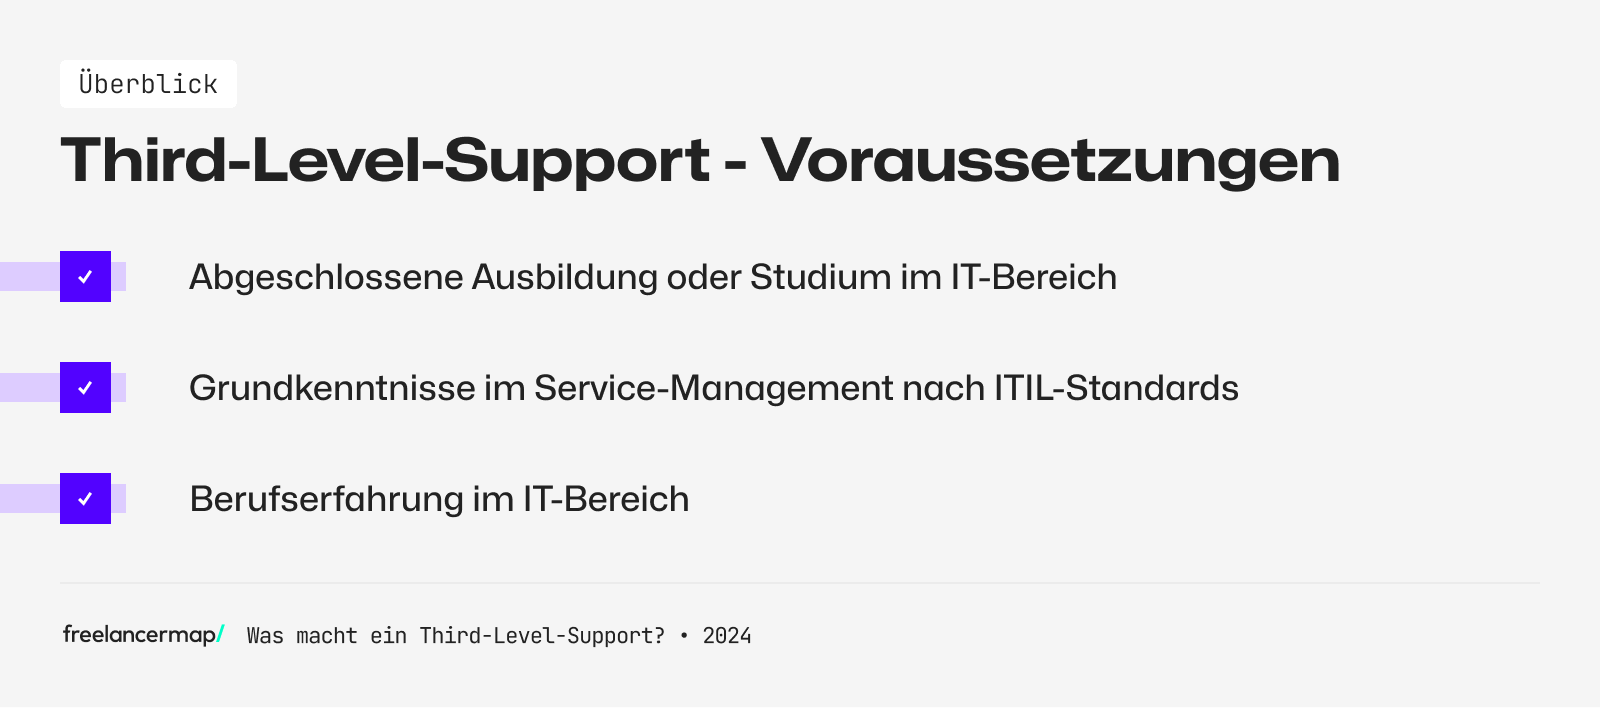This screenshot has width=1600, height=708.
Task: Click Third-Level-Support in the main heading
Action: tap(385, 160)
